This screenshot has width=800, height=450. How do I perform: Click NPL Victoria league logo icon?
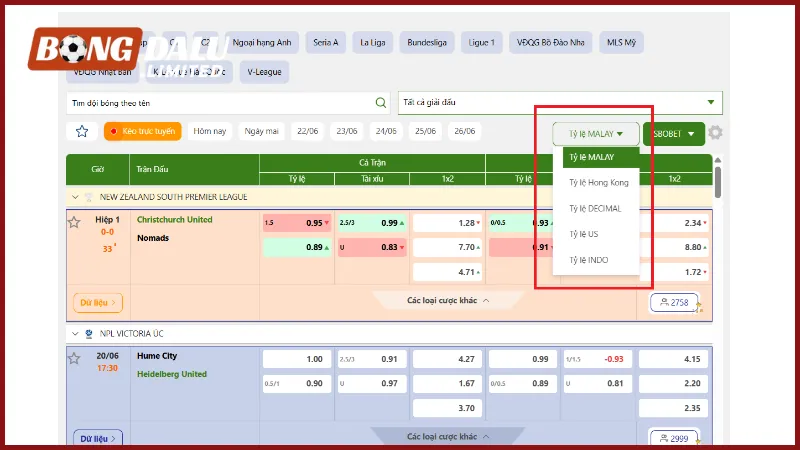(x=89, y=334)
